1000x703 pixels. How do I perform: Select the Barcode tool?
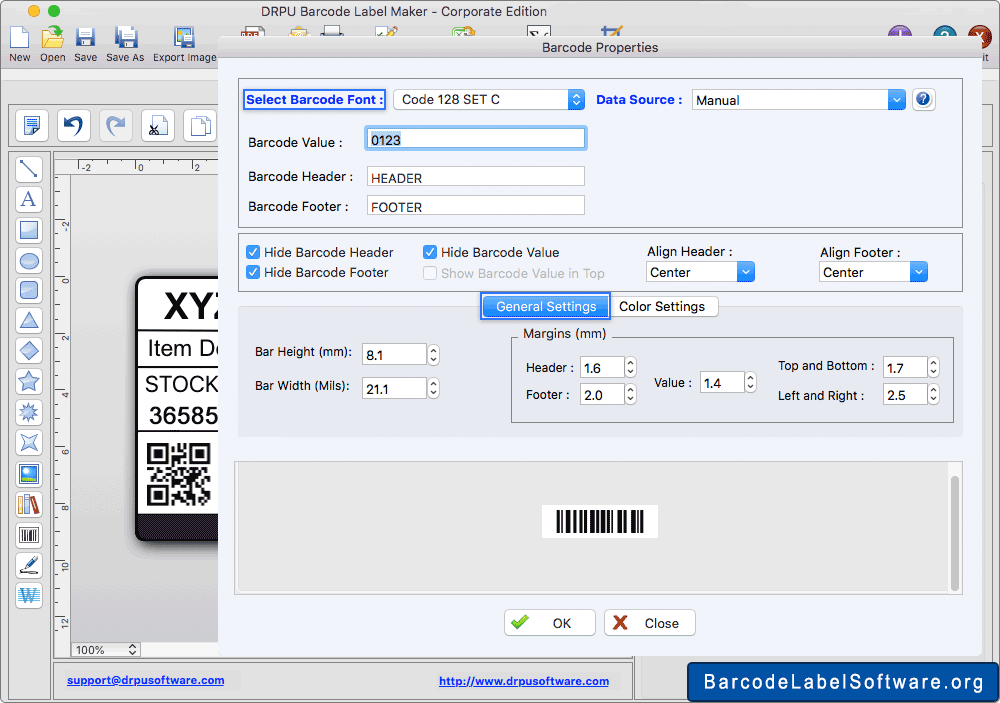tap(29, 535)
